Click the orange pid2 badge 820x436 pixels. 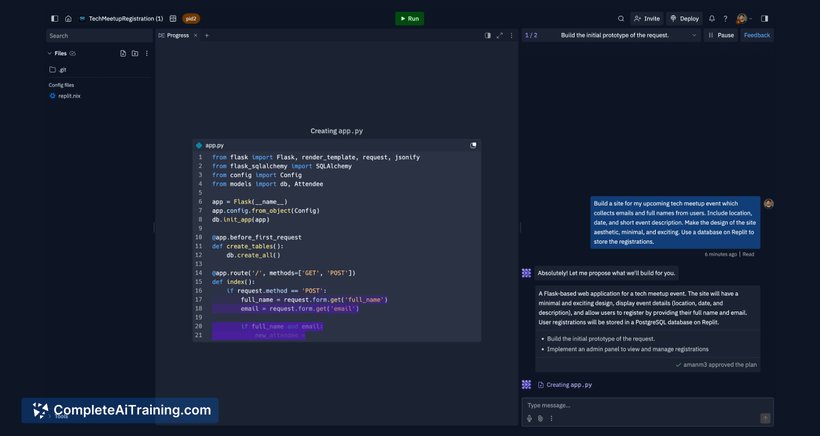tap(191, 18)
